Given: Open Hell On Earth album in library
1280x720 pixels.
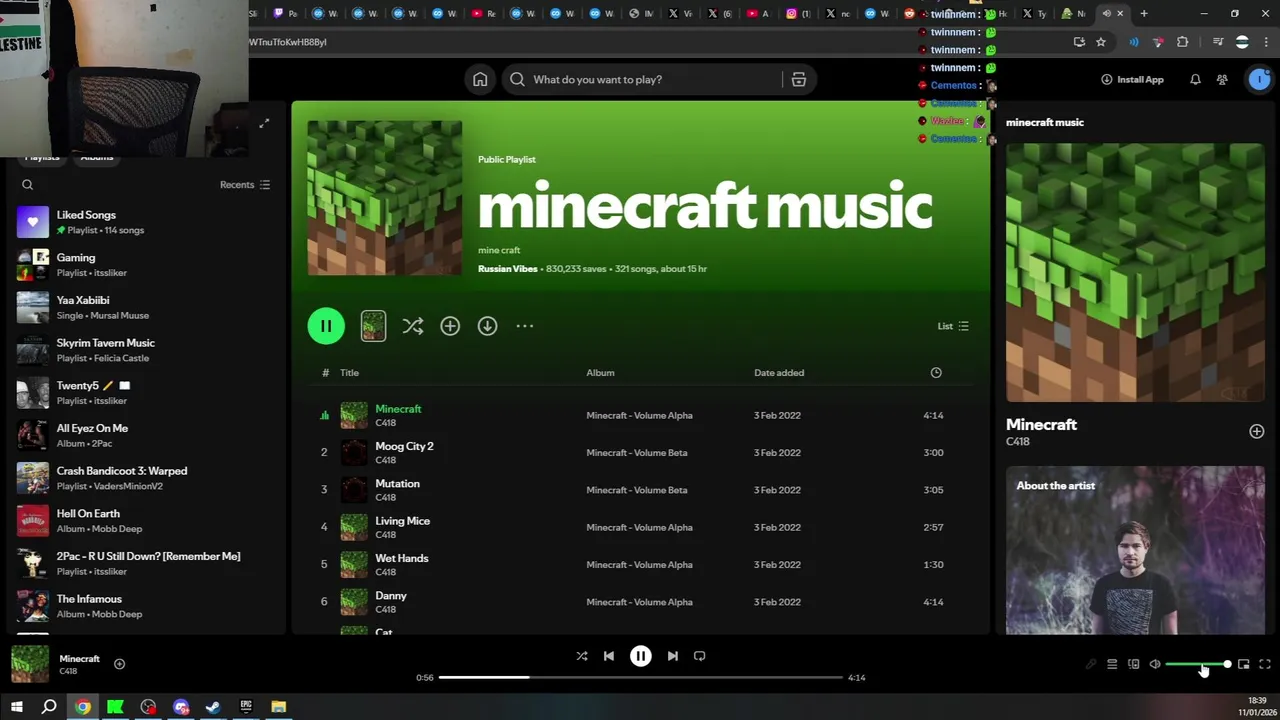Looking at the screenshot, I should coord(145,521).
